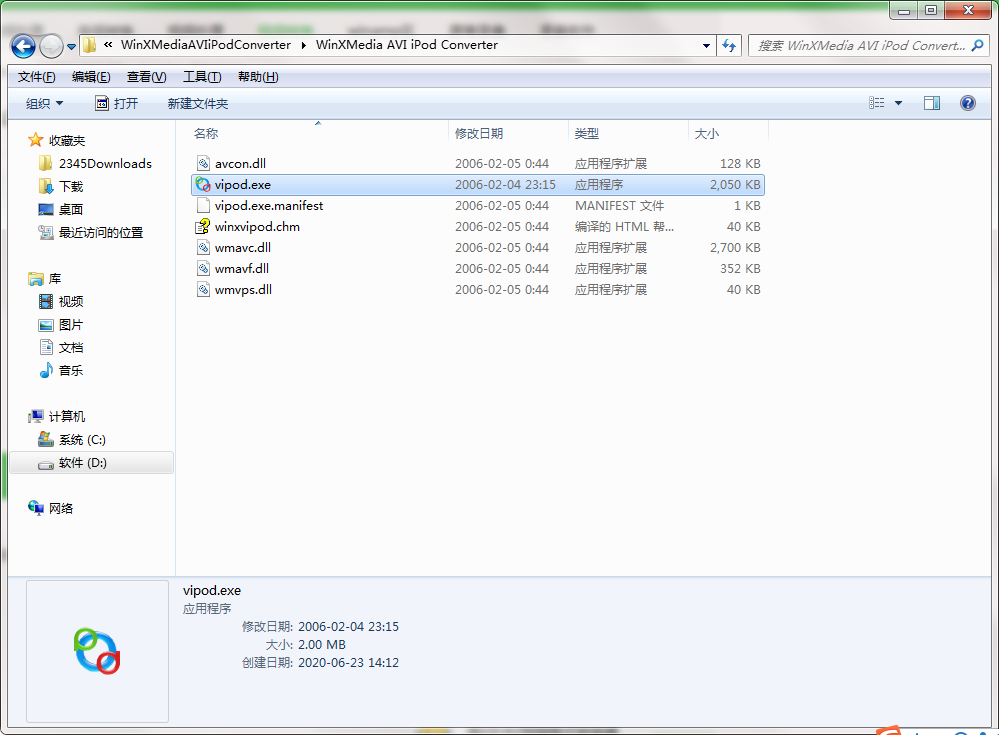Click the large vipod.exe preview thumbnail

coord(97,651)
